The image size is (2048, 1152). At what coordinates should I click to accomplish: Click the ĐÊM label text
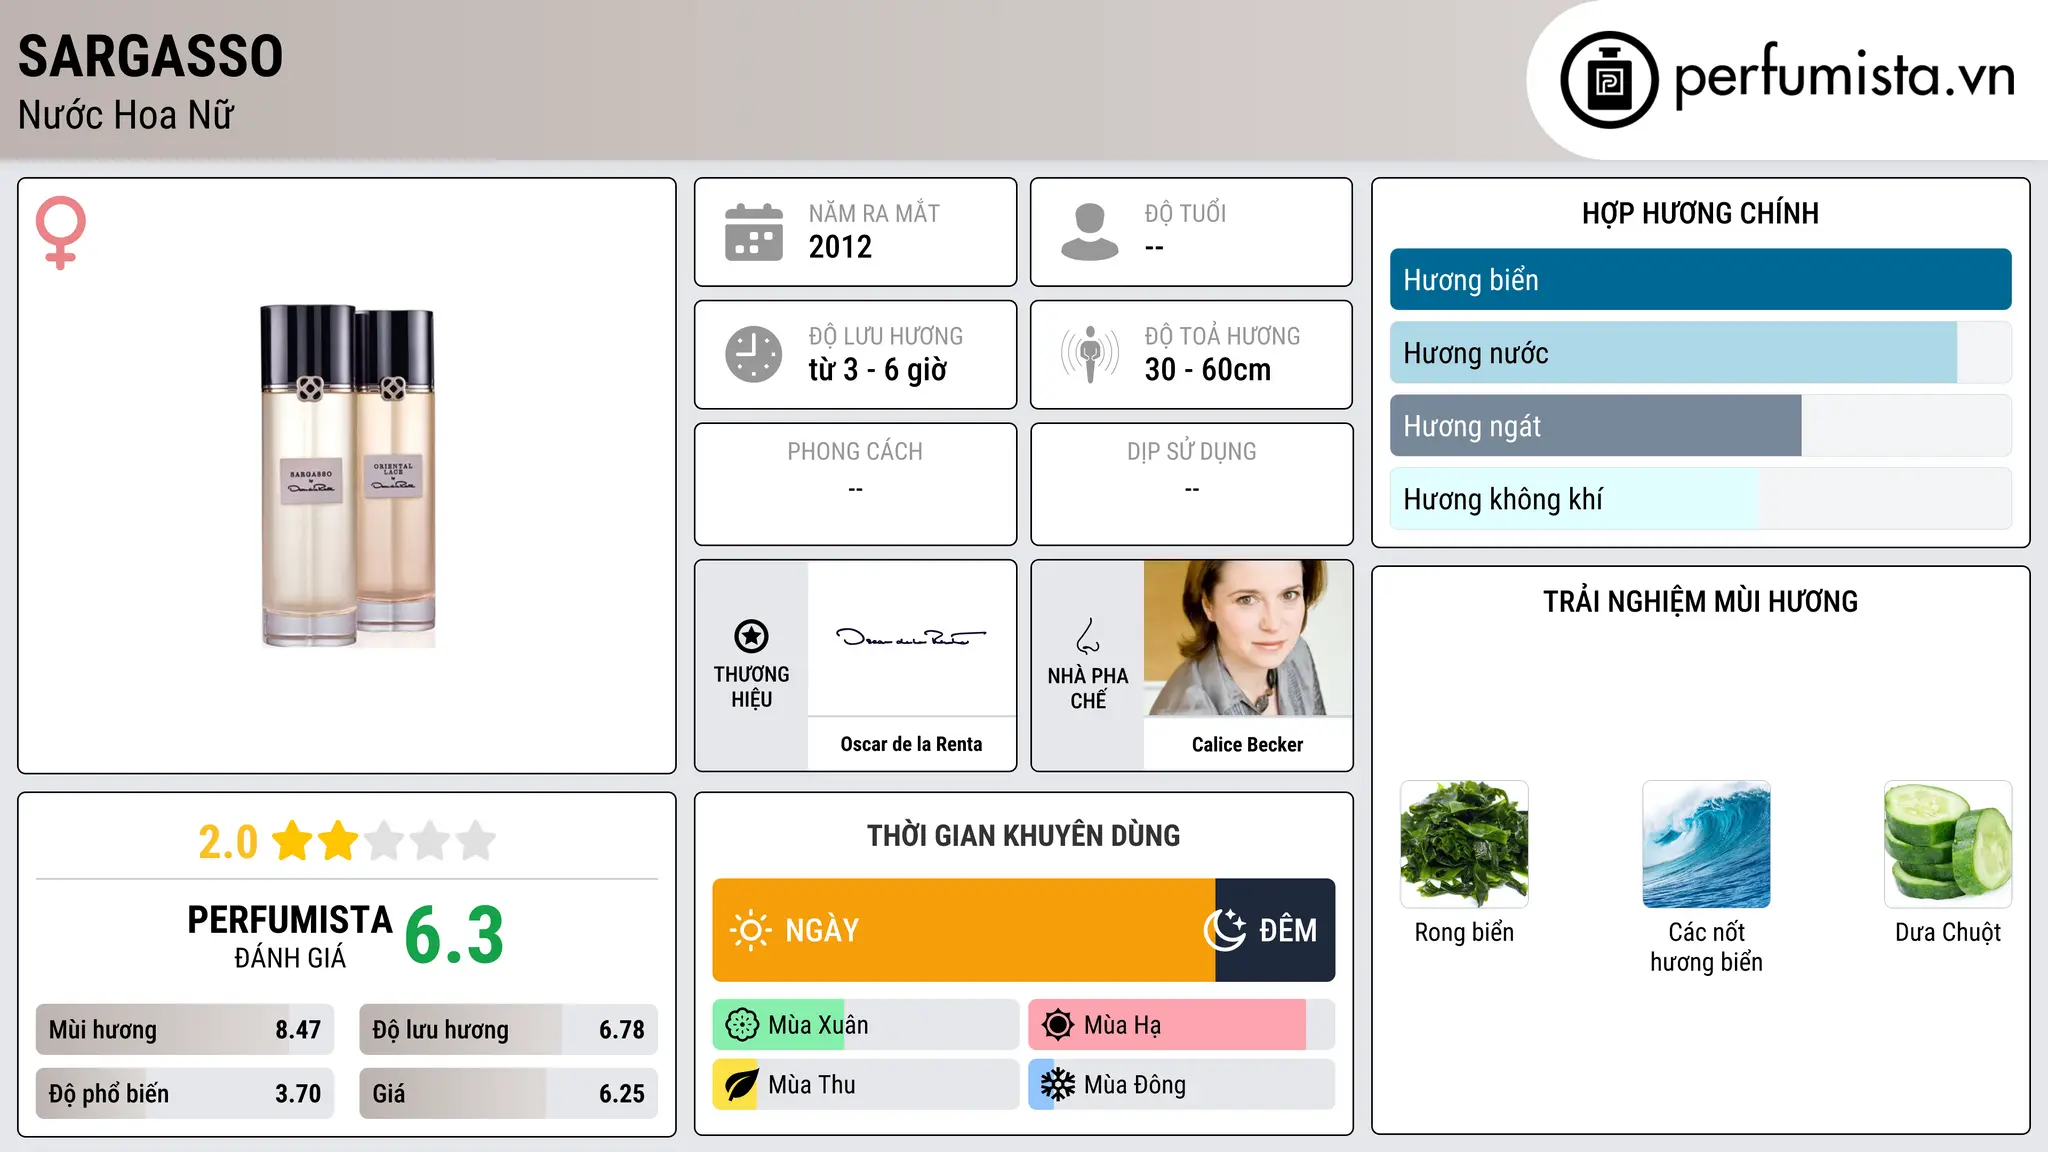pyautogui.click(x=1288, y=929)
